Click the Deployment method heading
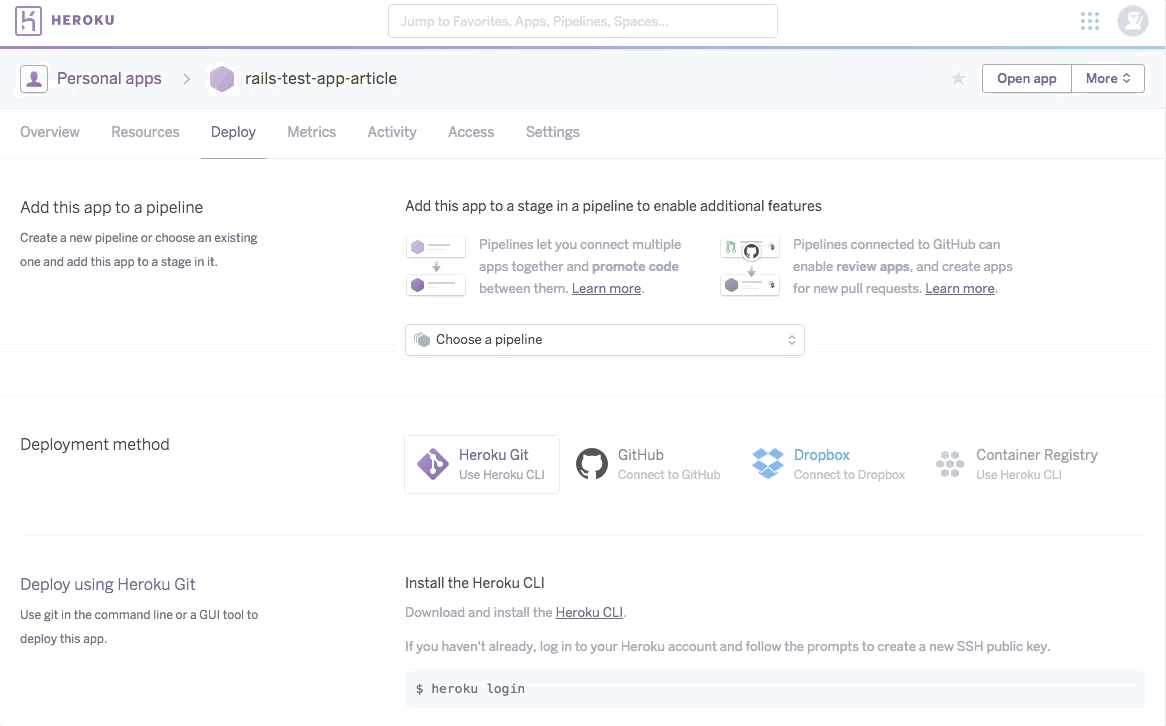 tap(95, 445)
